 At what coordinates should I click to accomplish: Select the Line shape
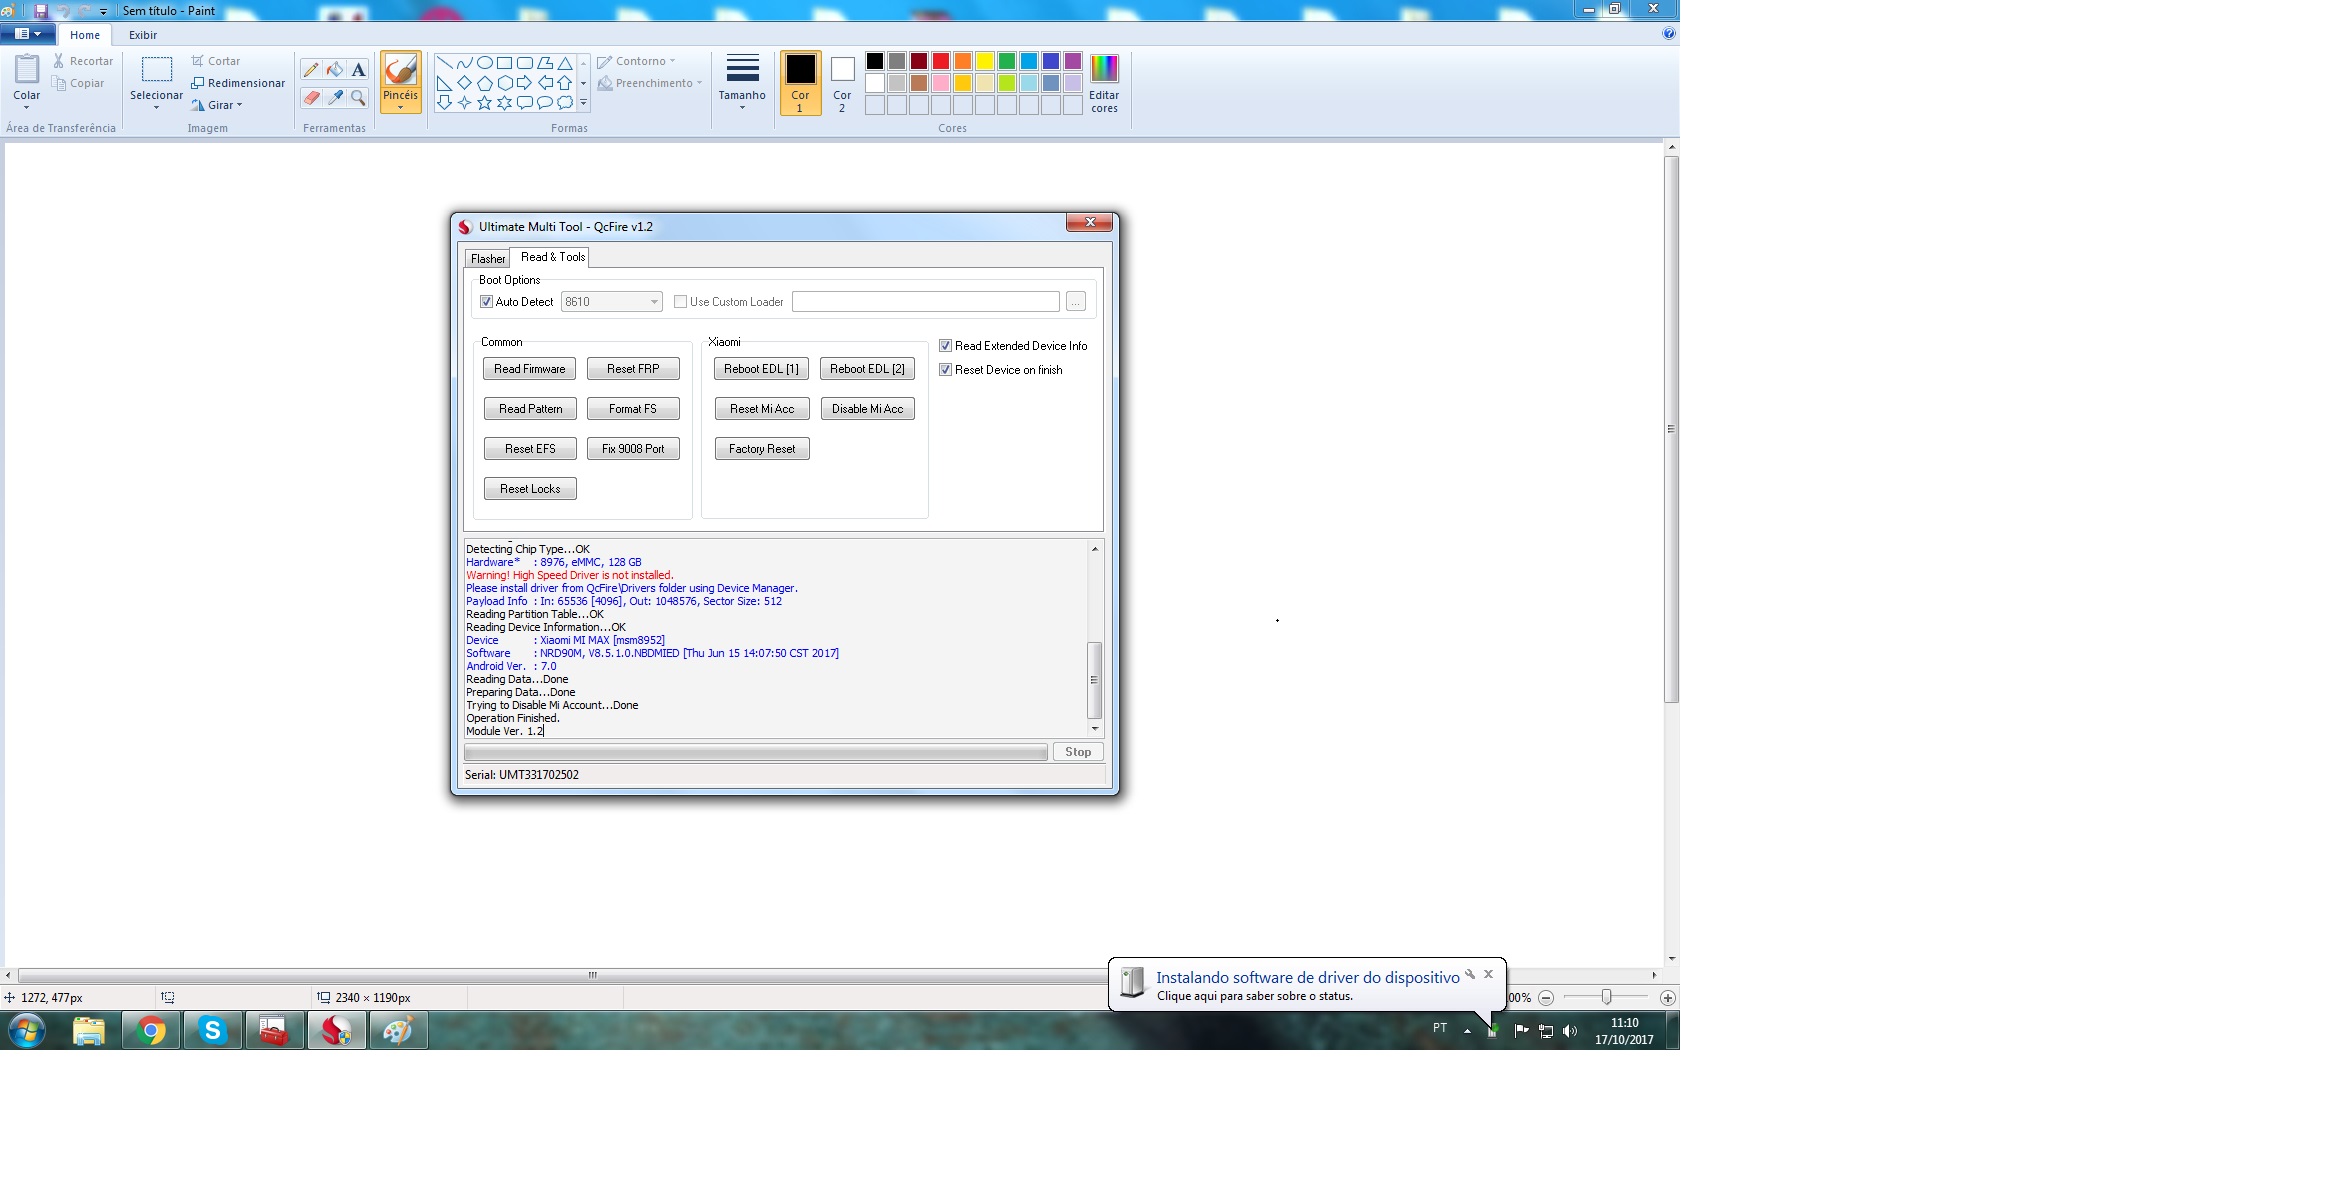click(x=444, y=63)
